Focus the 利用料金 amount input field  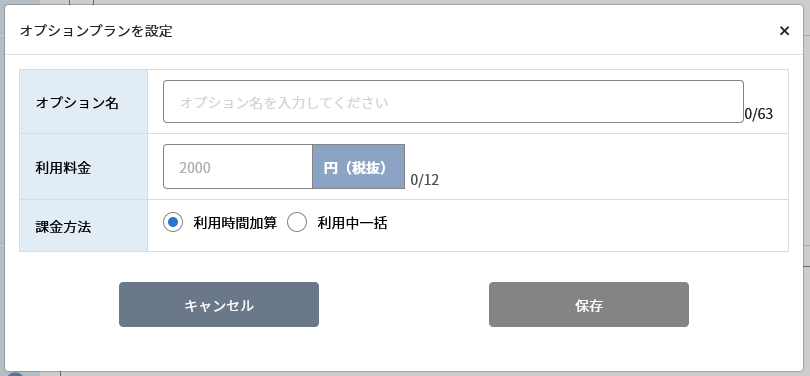pyautogui.click(x=238, y=167)
